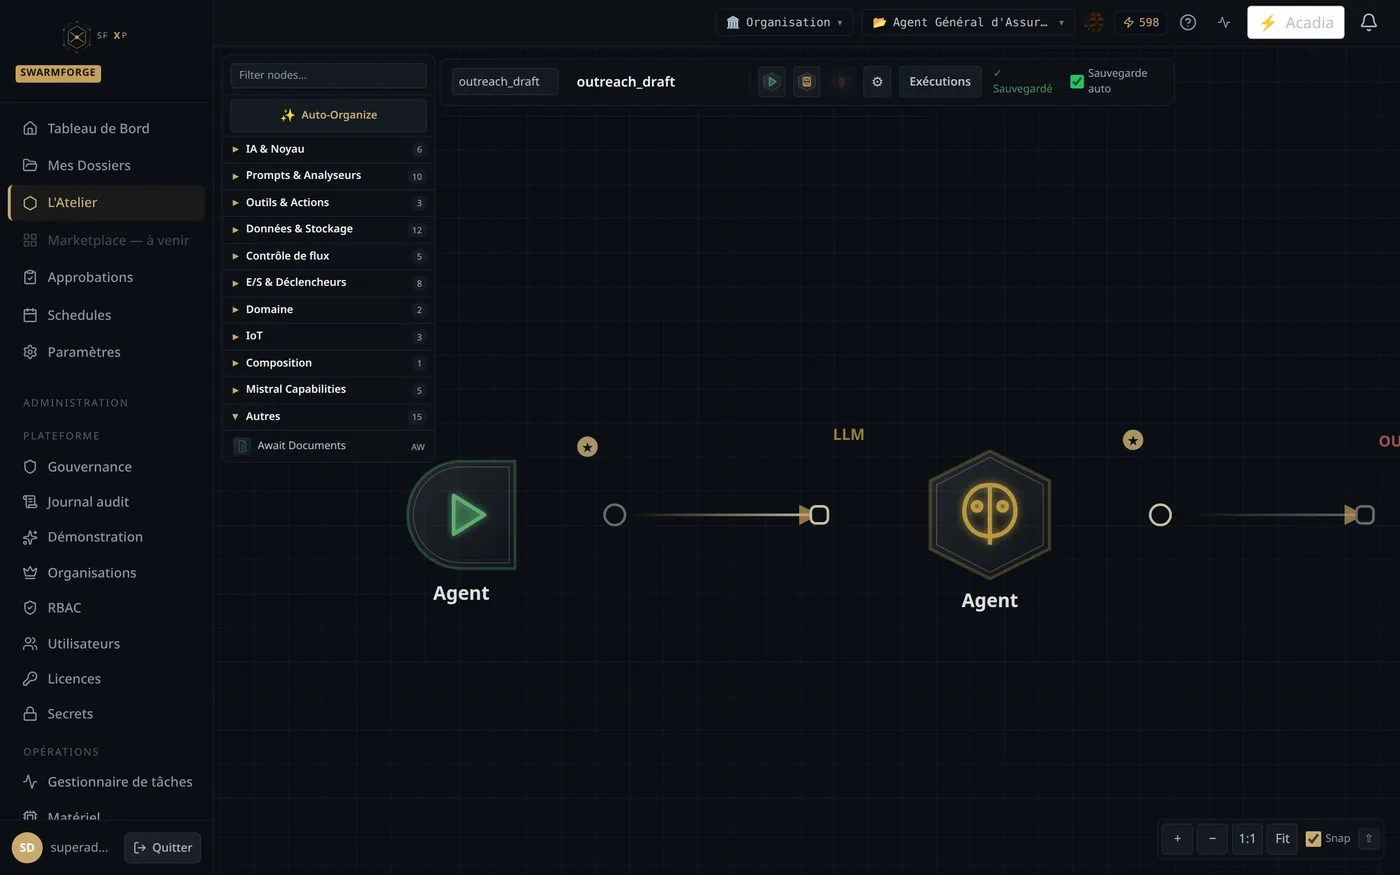Viewport: 1400px width, 875px height.
Task: Open the activity pulse icon in header
Action: (1224, 22)
